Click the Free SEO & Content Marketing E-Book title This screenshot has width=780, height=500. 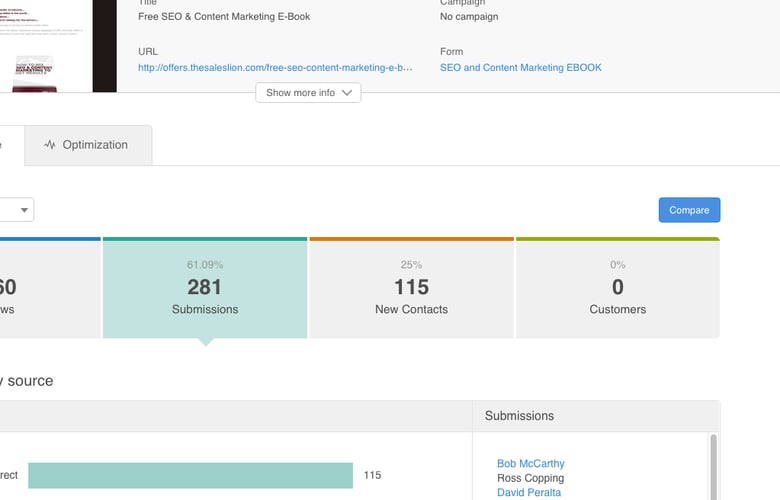(224, 16)
